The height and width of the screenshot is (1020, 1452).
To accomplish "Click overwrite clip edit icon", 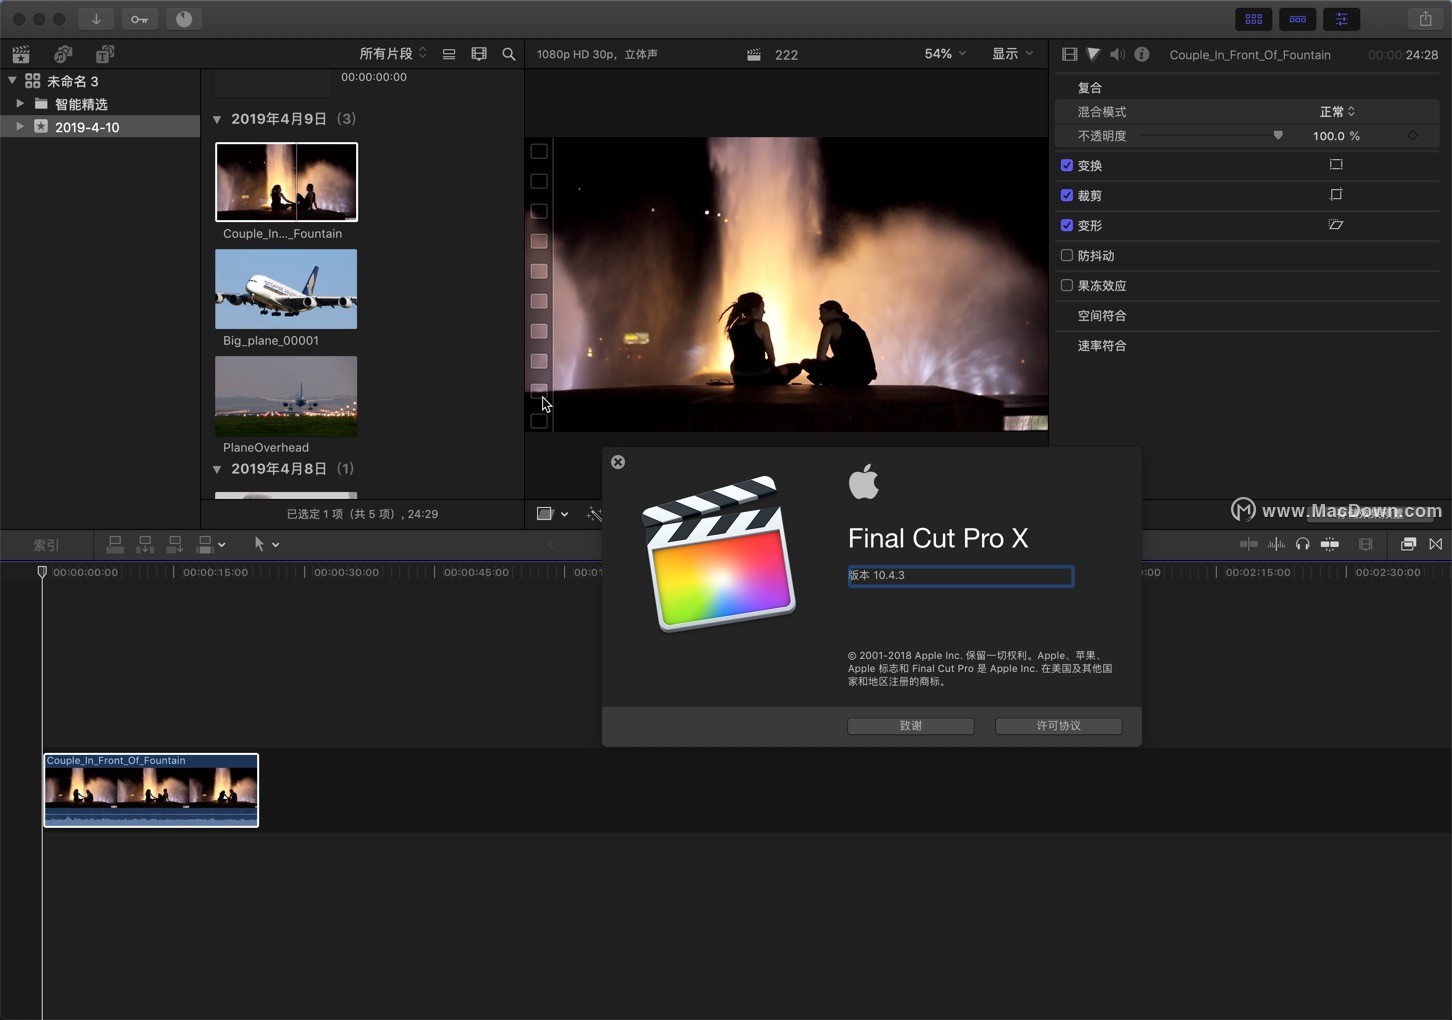I will click(205, 544).
